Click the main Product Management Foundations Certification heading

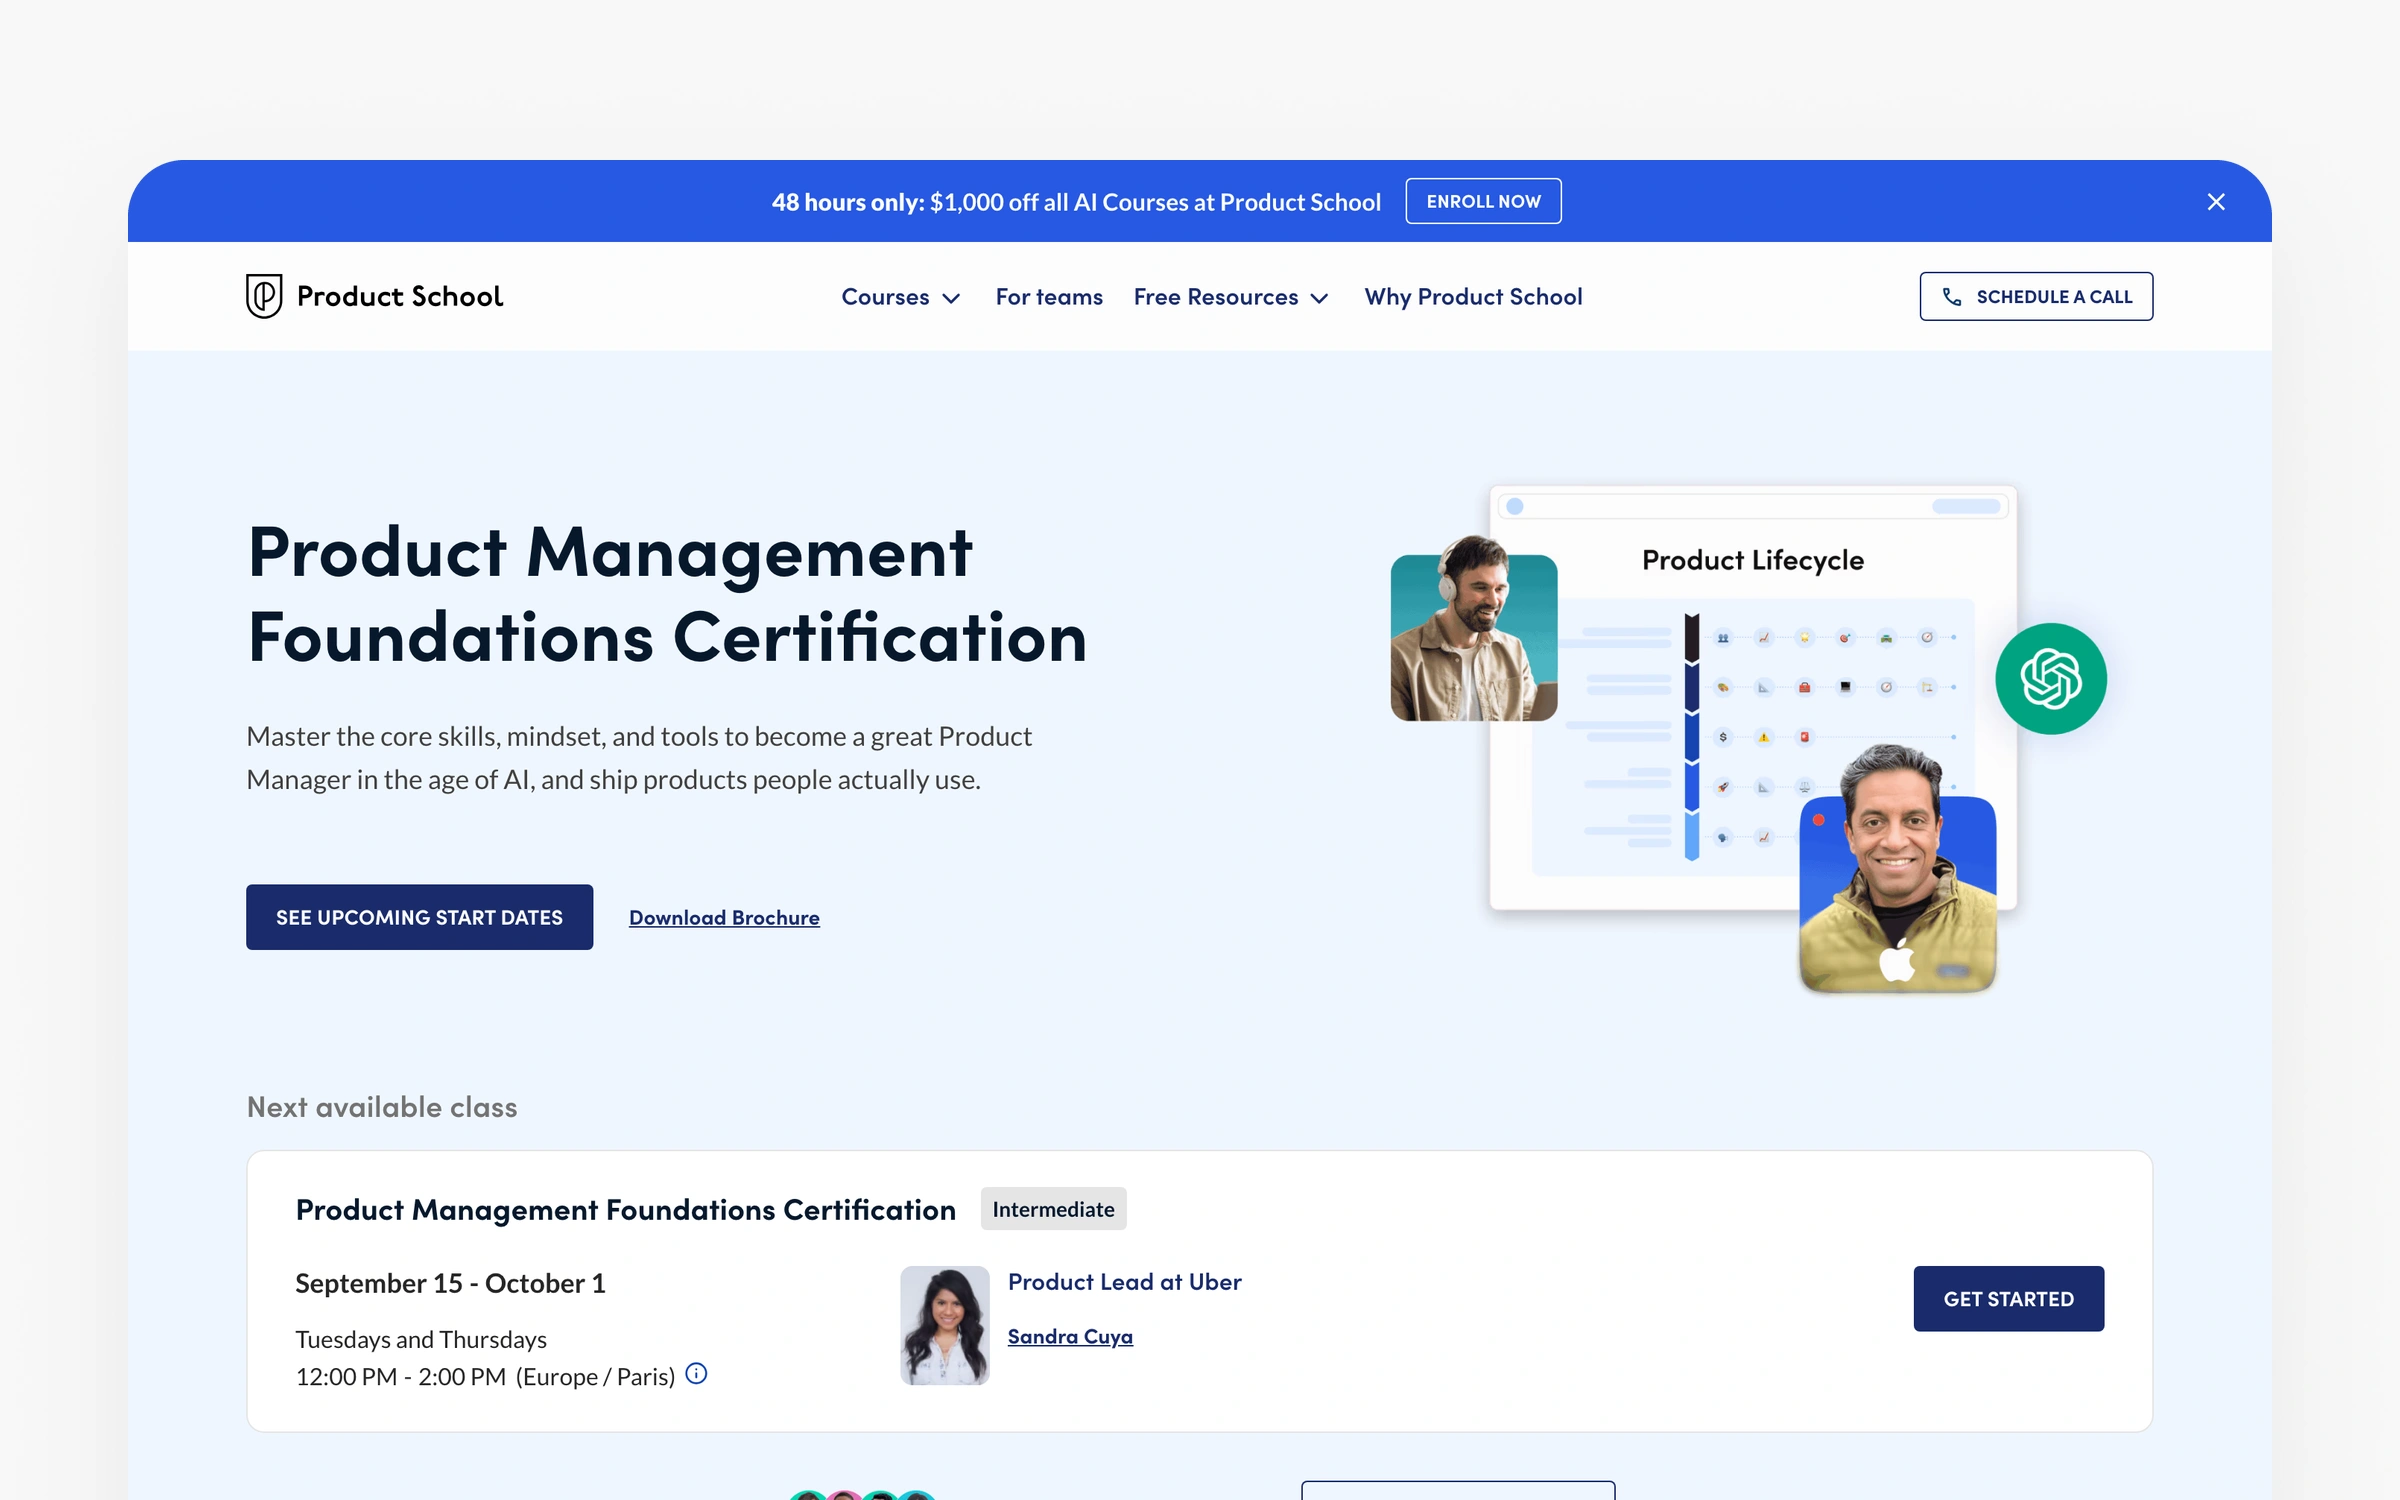667,594
